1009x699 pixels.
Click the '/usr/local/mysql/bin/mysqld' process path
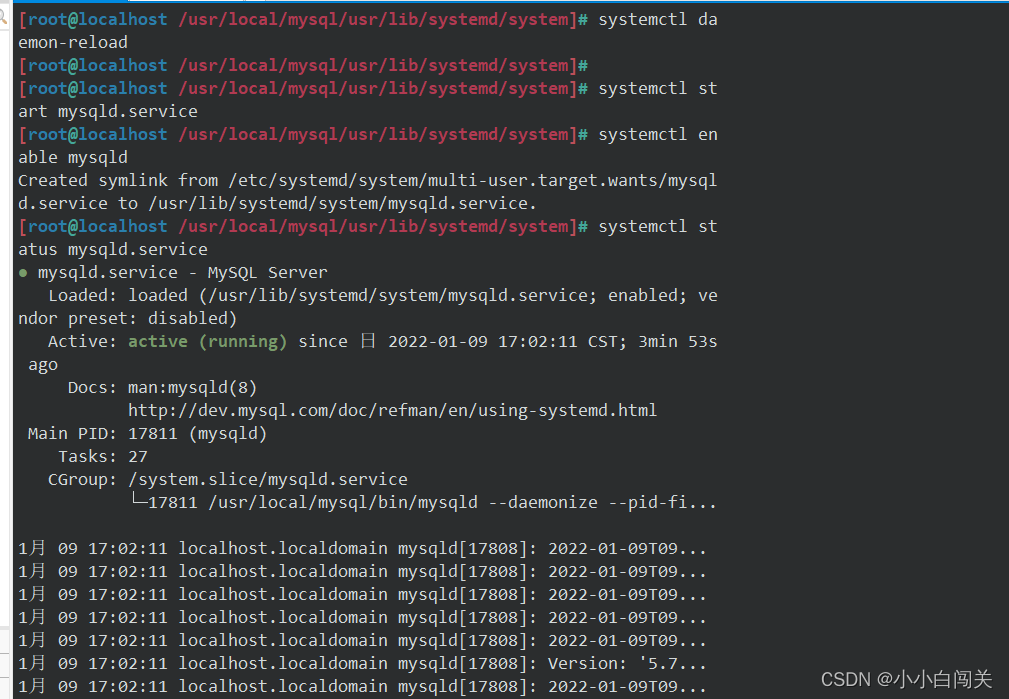[343, 503]
